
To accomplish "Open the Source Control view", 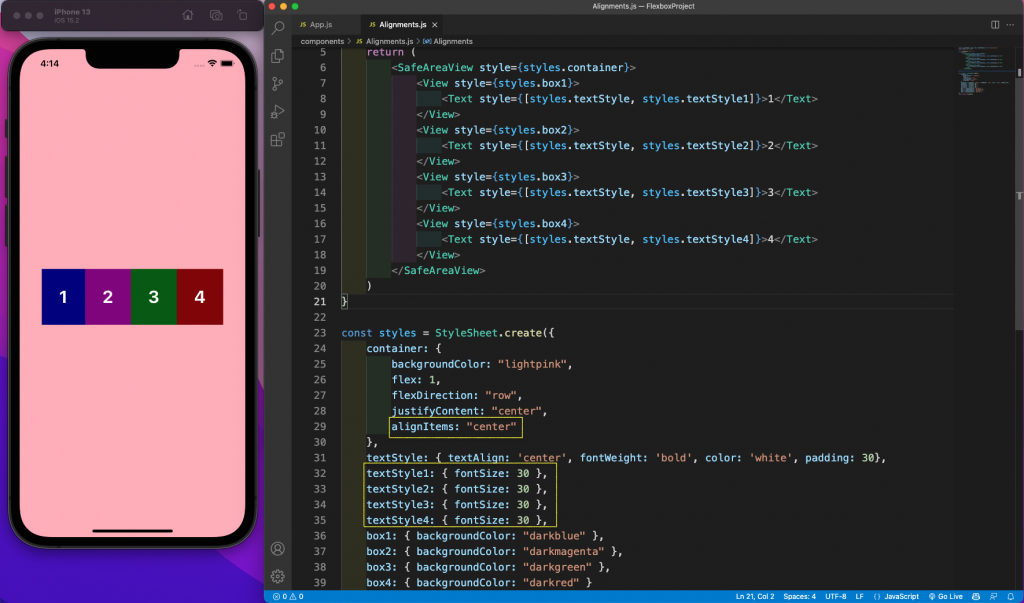I will (278, 84).
